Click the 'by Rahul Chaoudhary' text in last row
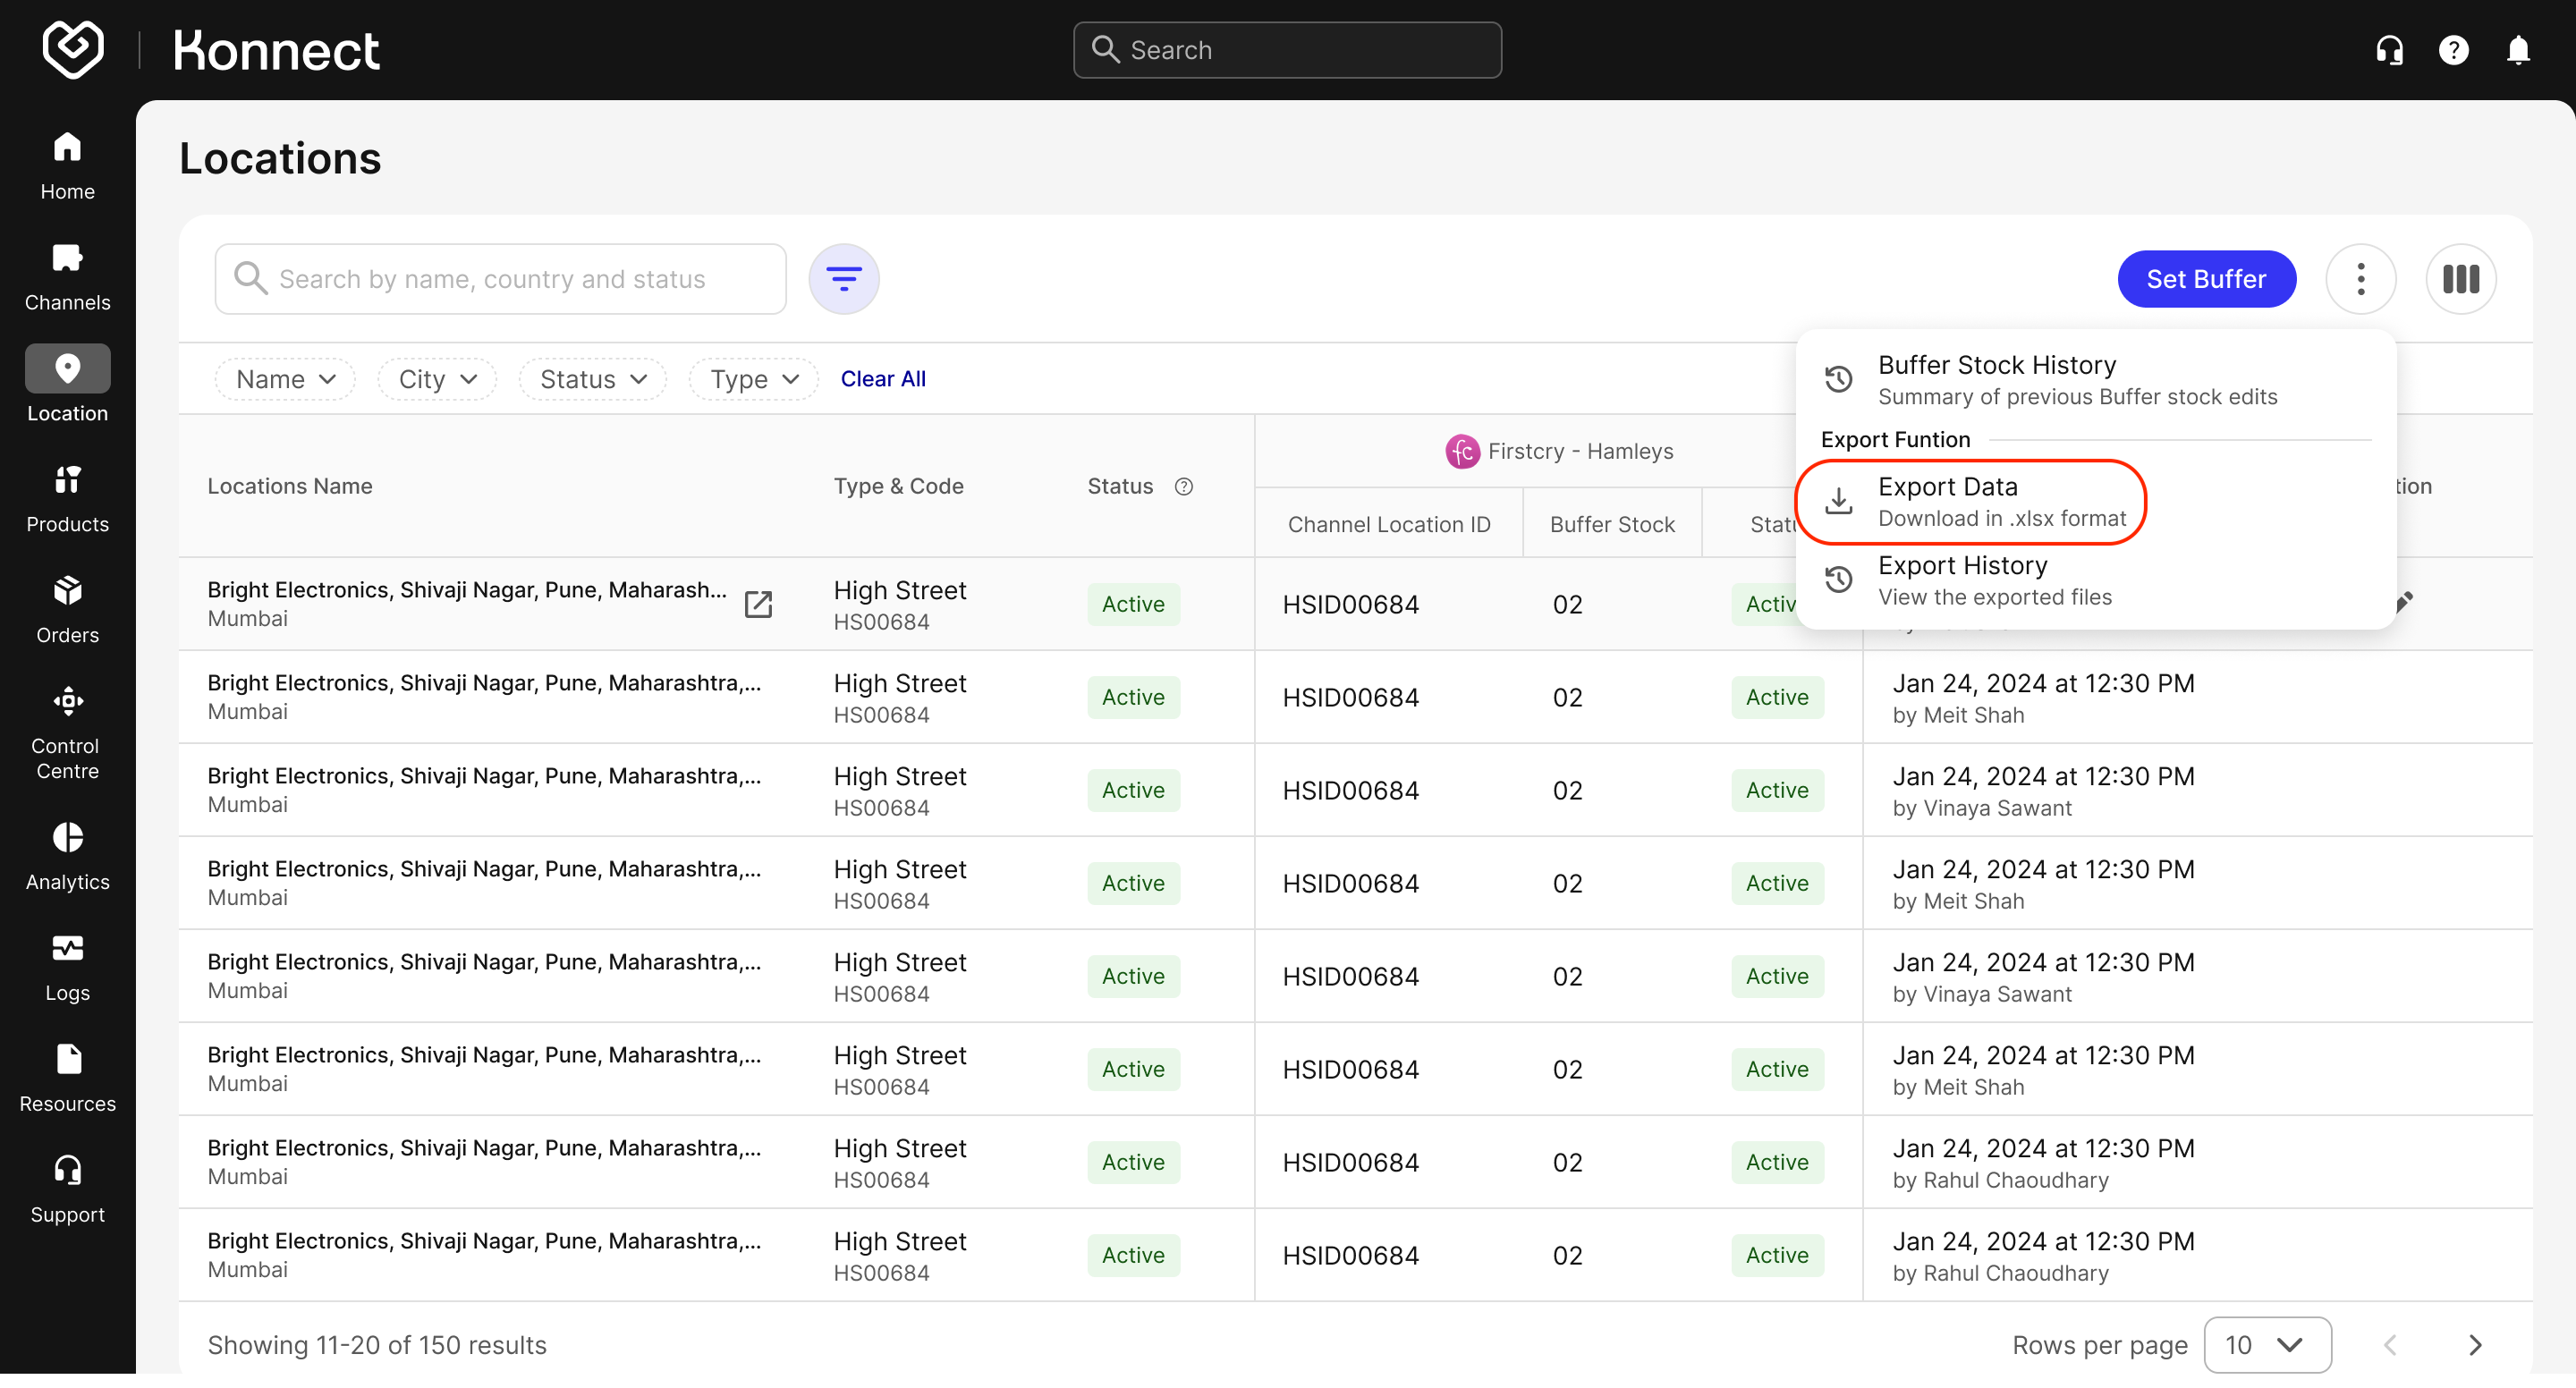 2000,1273
